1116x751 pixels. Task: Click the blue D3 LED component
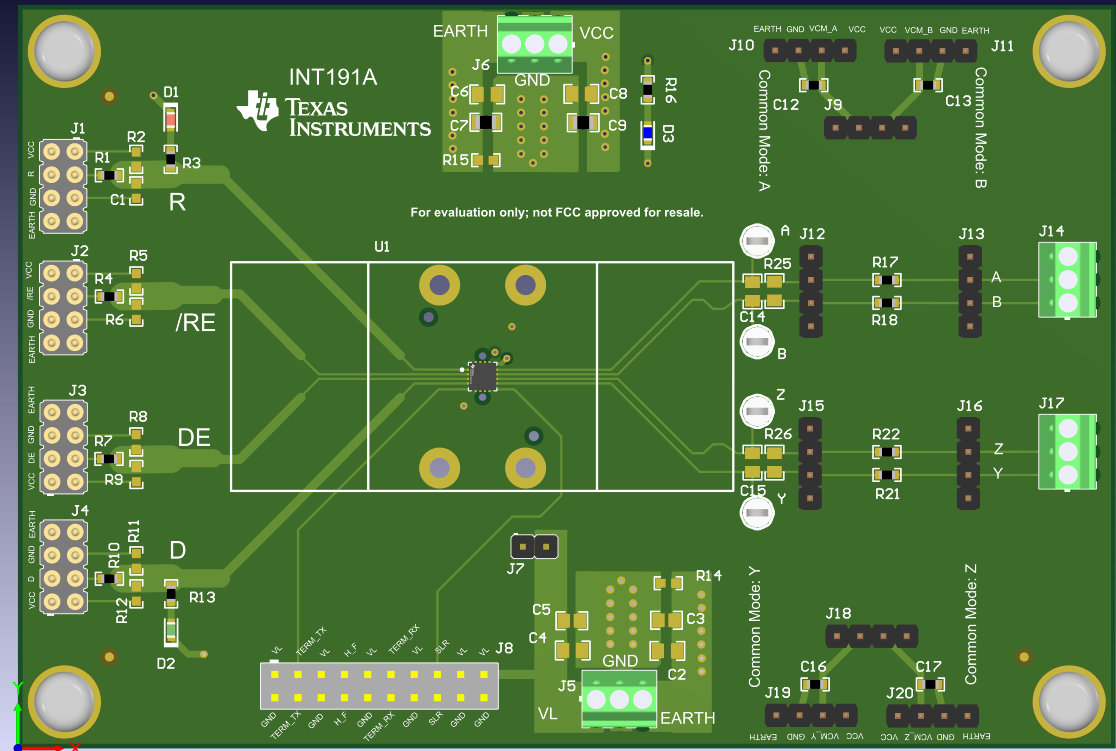point(647,132)
